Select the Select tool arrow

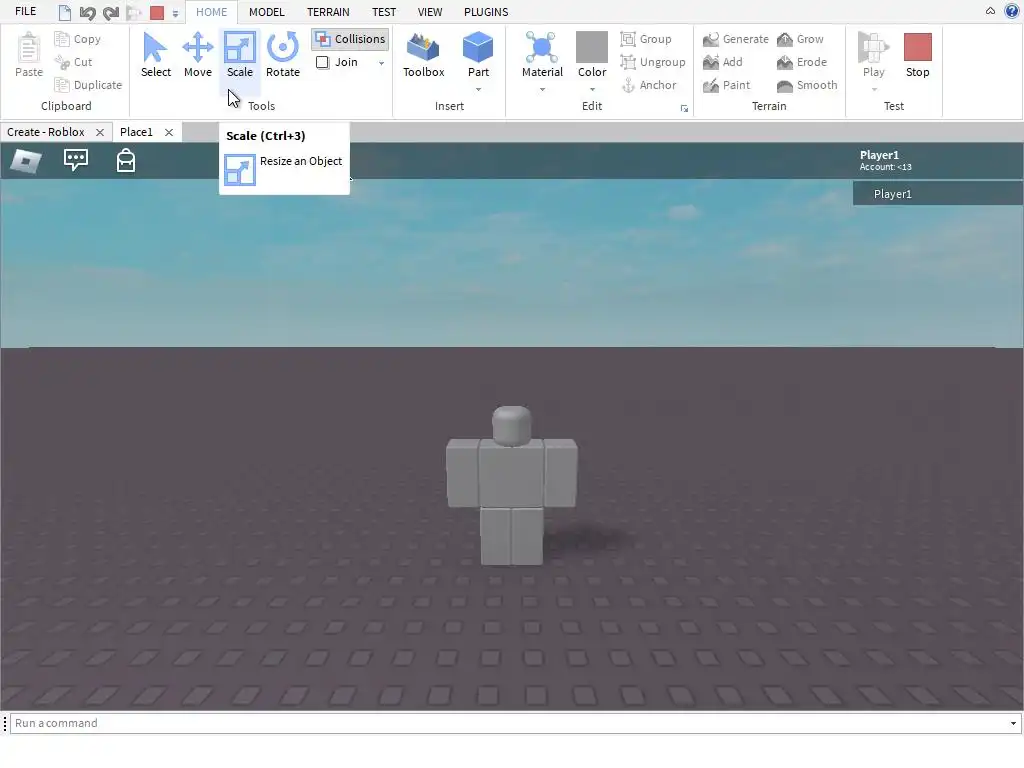pos(155,56)
